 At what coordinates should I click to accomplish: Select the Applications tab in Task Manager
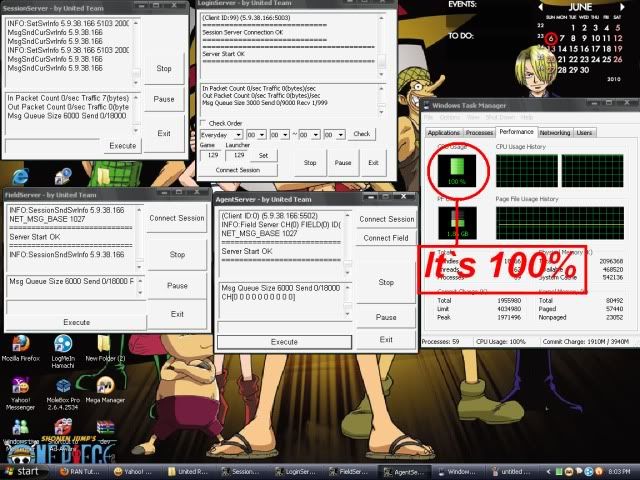(443, 132)
